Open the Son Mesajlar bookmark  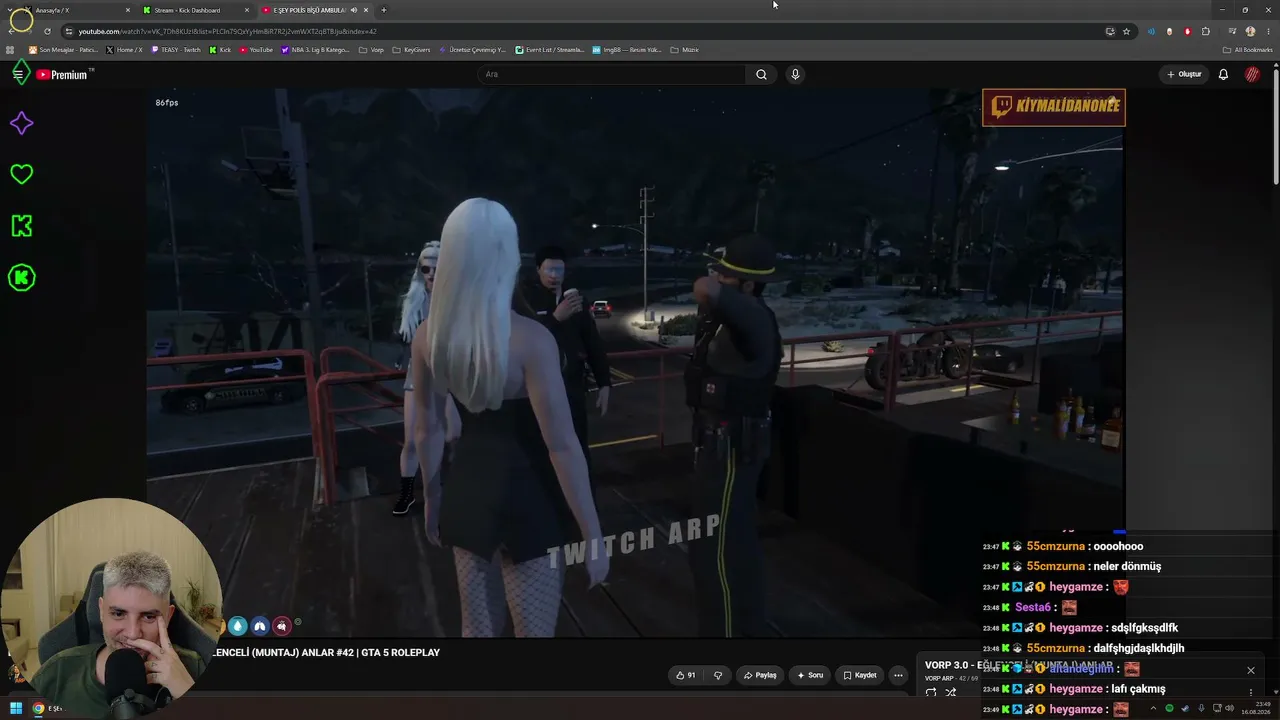click(63, 50)
